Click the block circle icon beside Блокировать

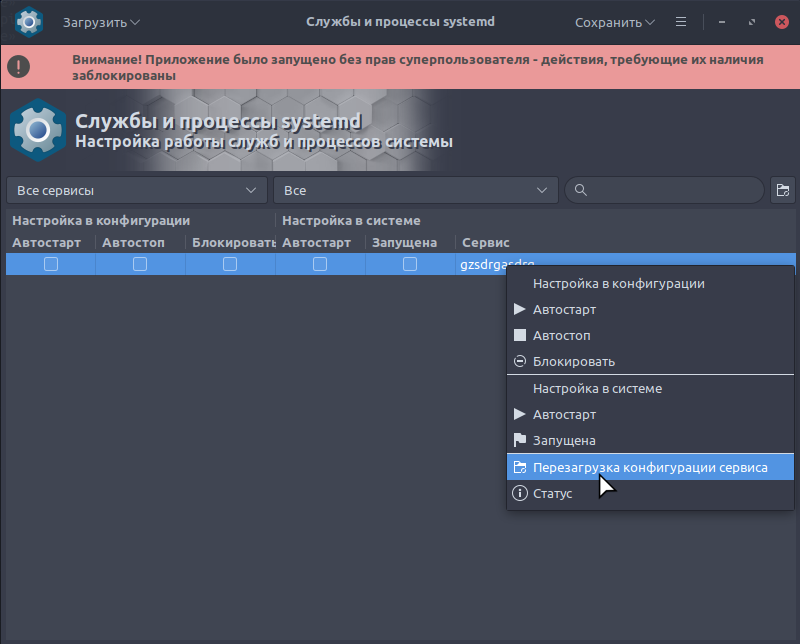(519, 361)
